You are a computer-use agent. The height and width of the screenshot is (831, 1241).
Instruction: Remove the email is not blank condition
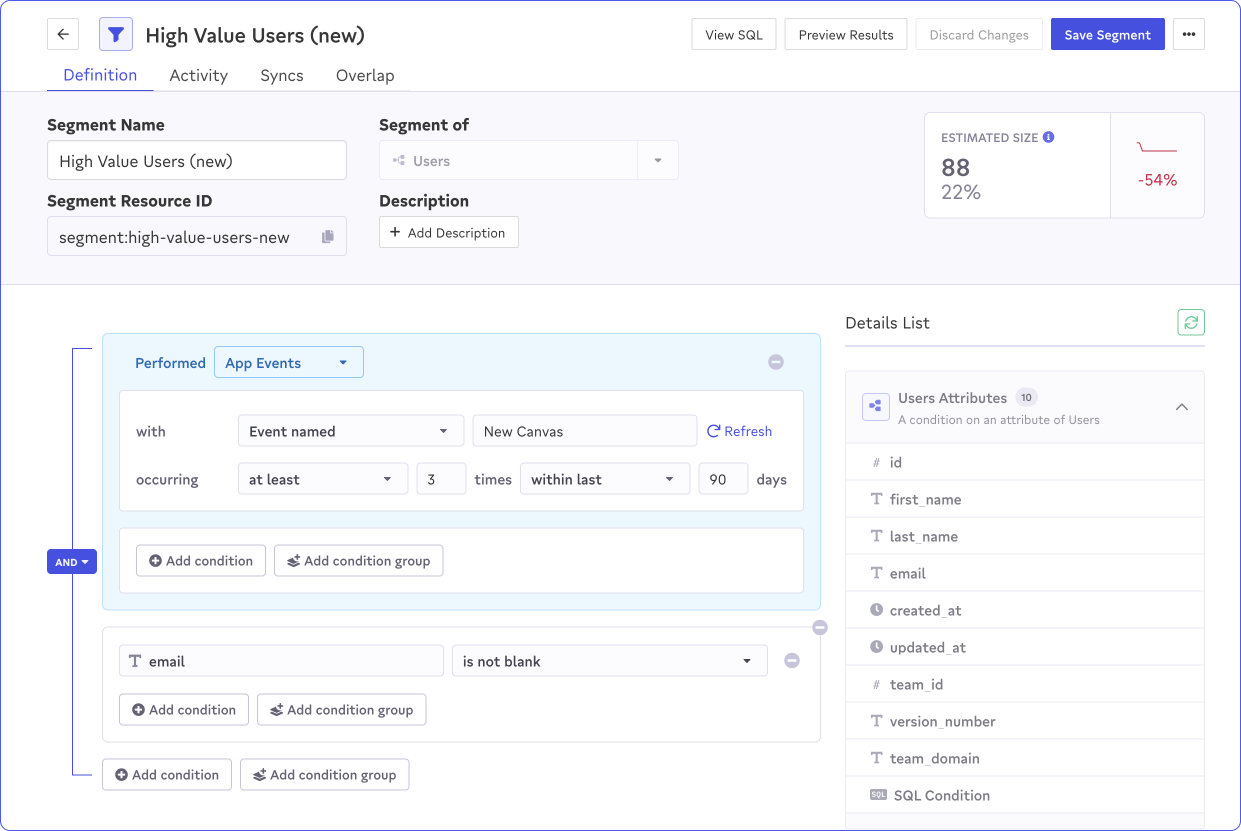791,661
